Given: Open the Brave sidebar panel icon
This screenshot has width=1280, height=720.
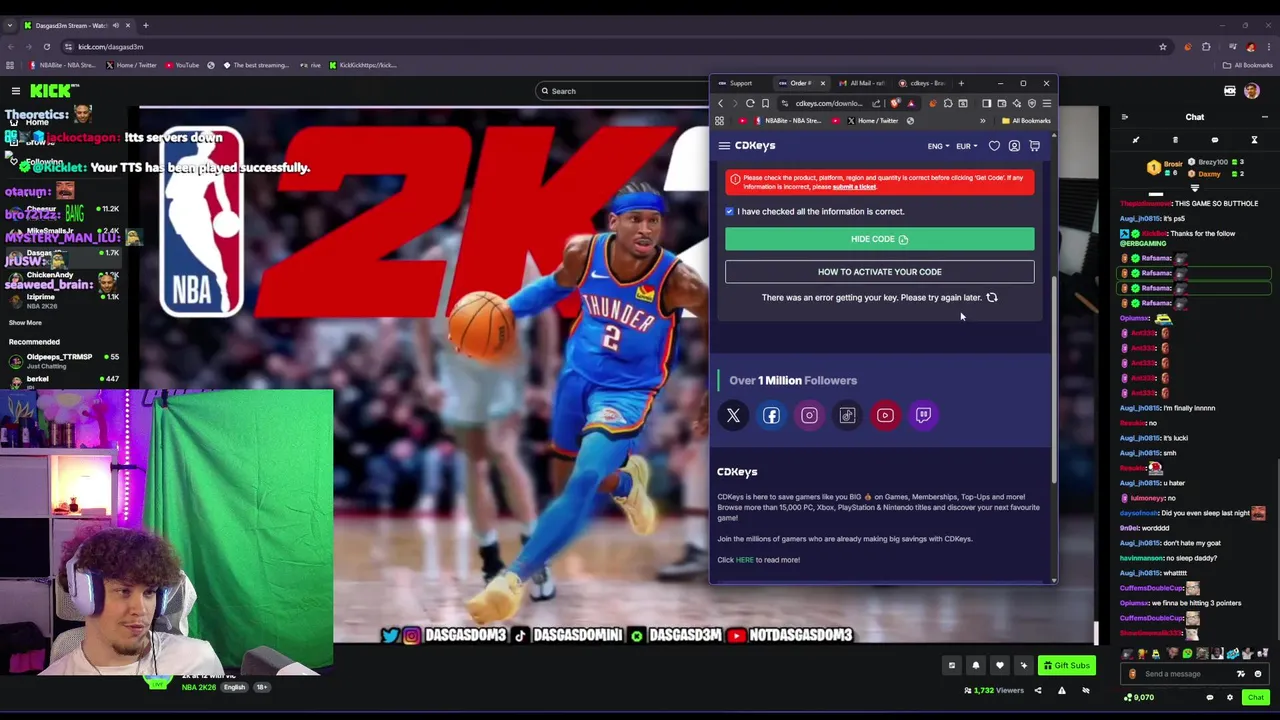Looking at the screenshot, I should 986,103.
